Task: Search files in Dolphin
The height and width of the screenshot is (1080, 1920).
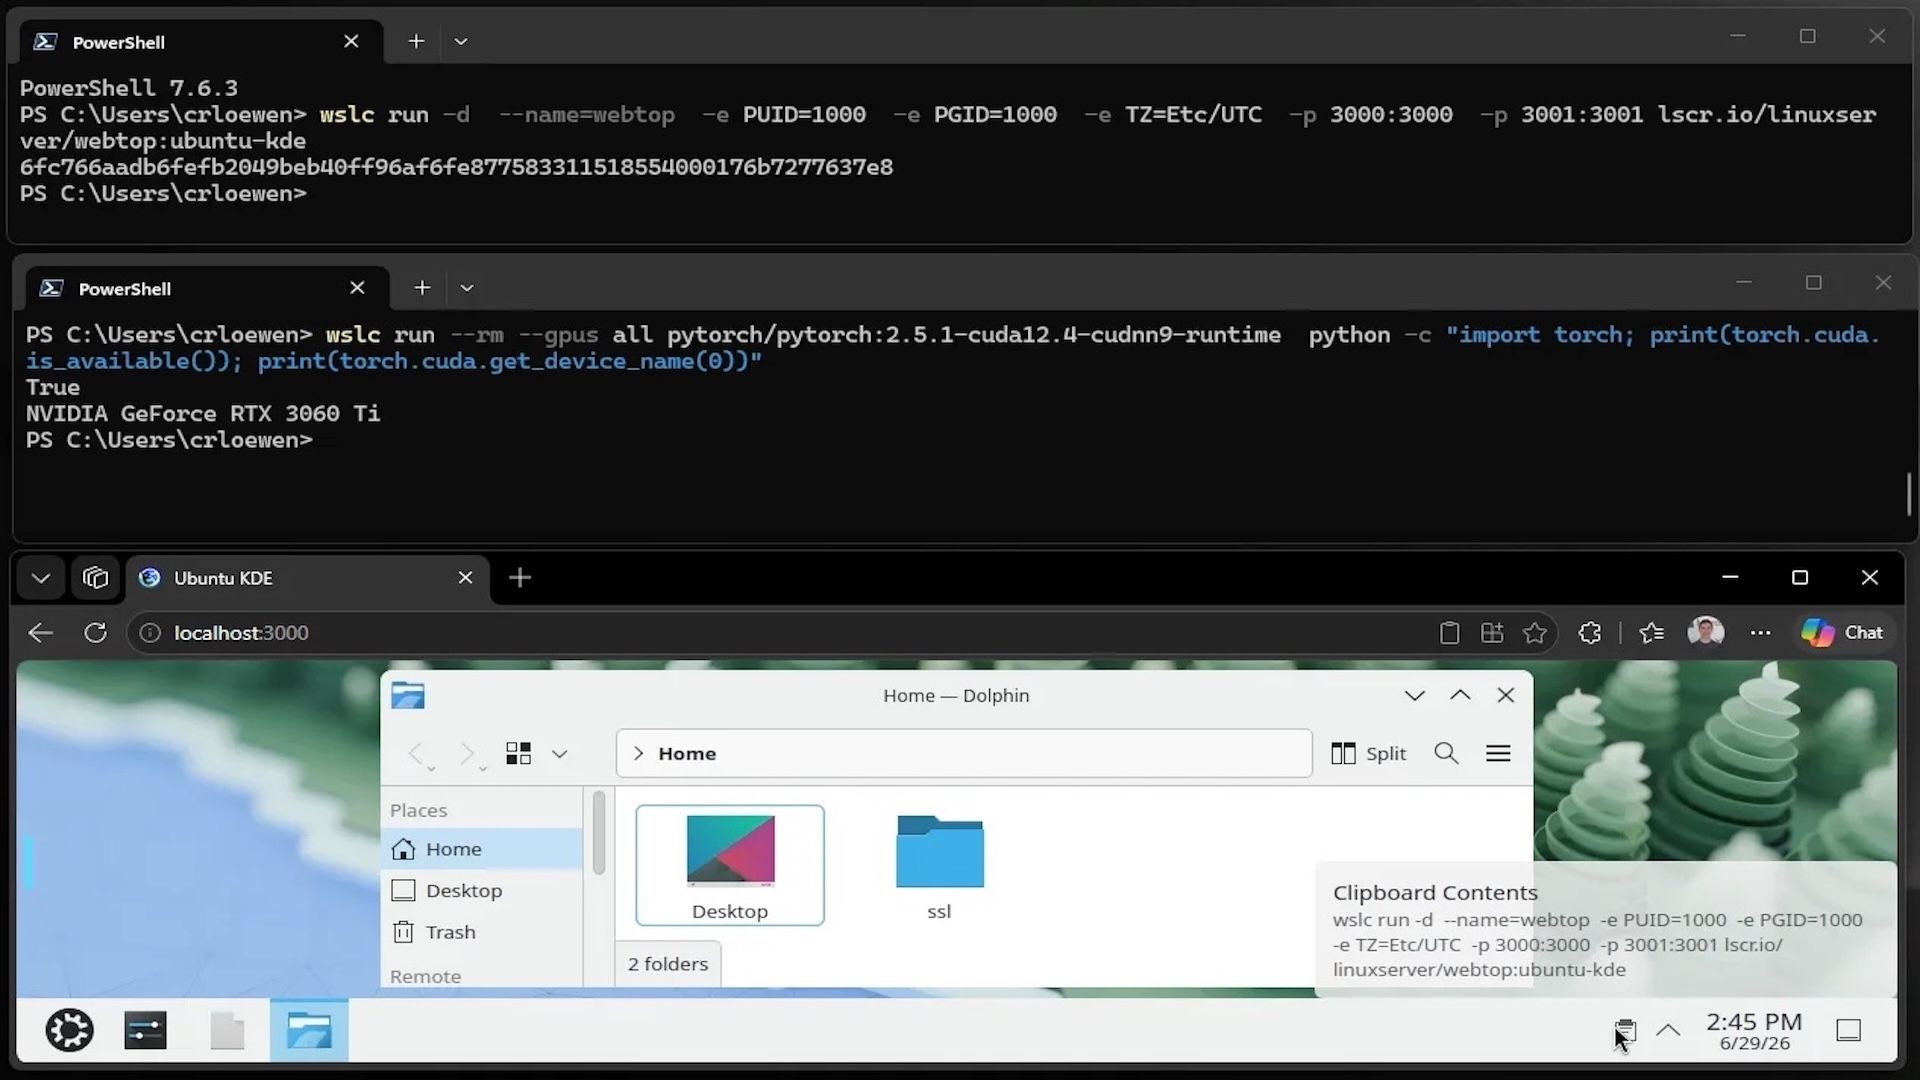Action: click(1446, 754)
